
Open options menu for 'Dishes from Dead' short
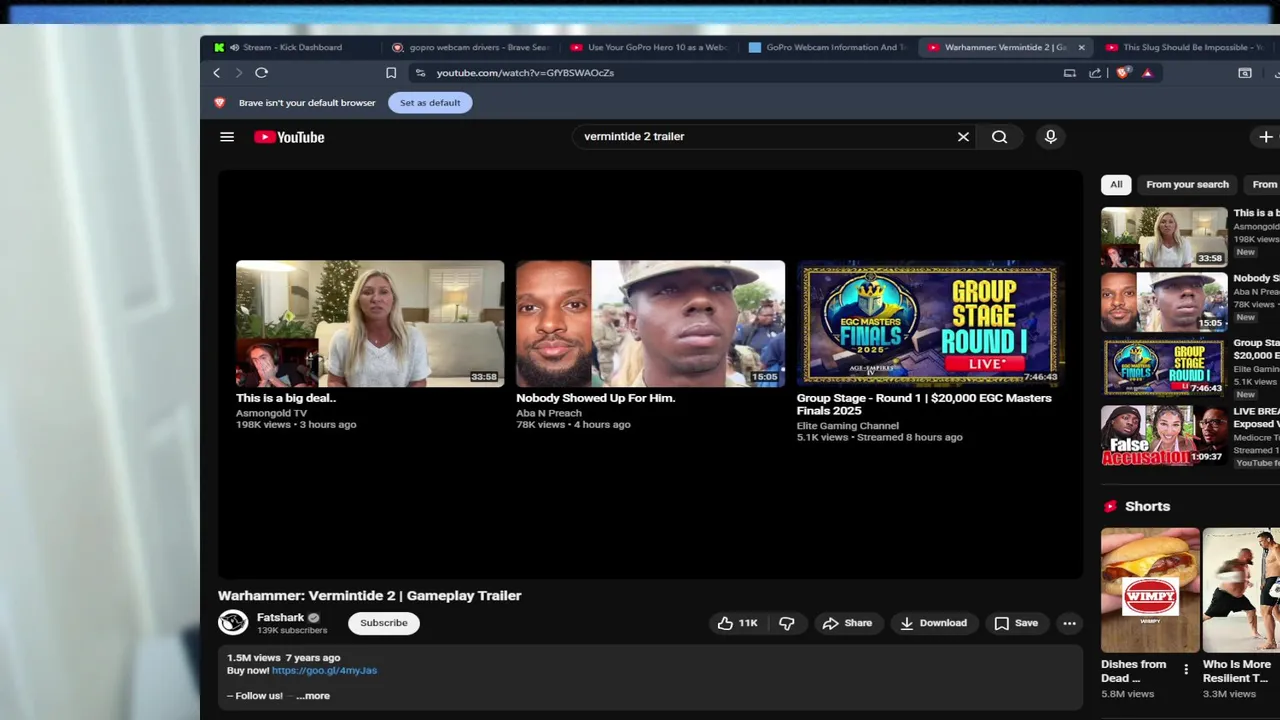(x=1186, y=669)
